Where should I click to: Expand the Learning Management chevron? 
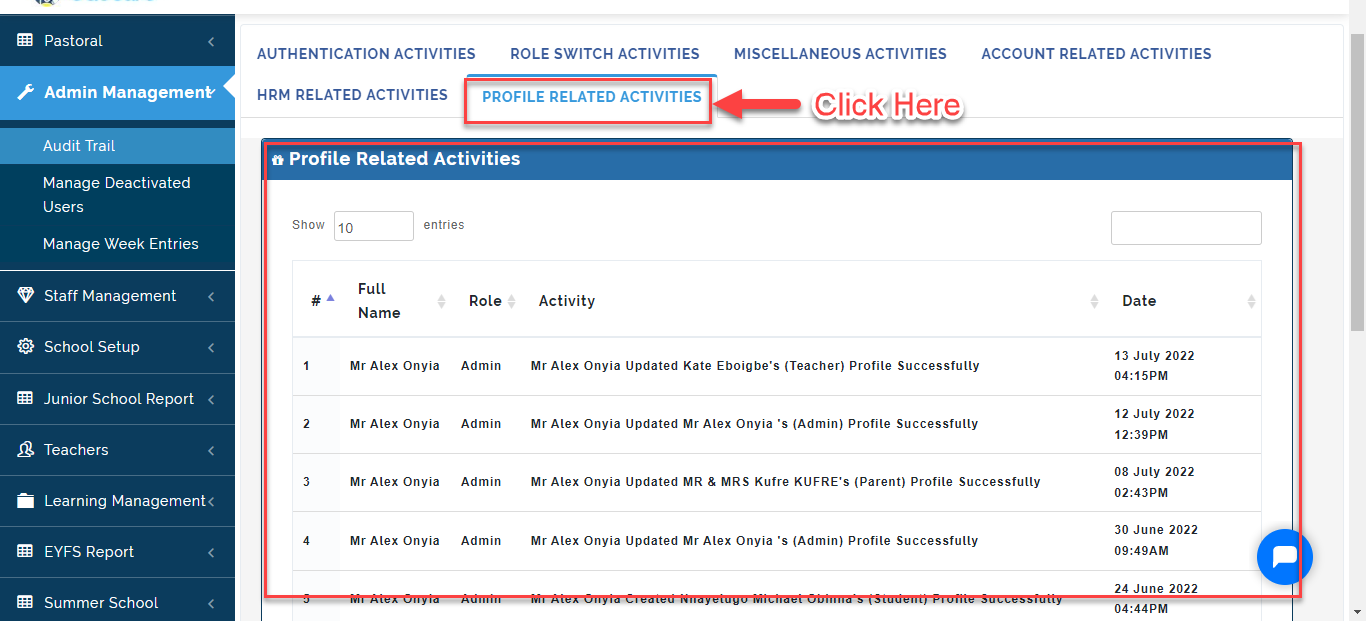[x=211, y=502]
